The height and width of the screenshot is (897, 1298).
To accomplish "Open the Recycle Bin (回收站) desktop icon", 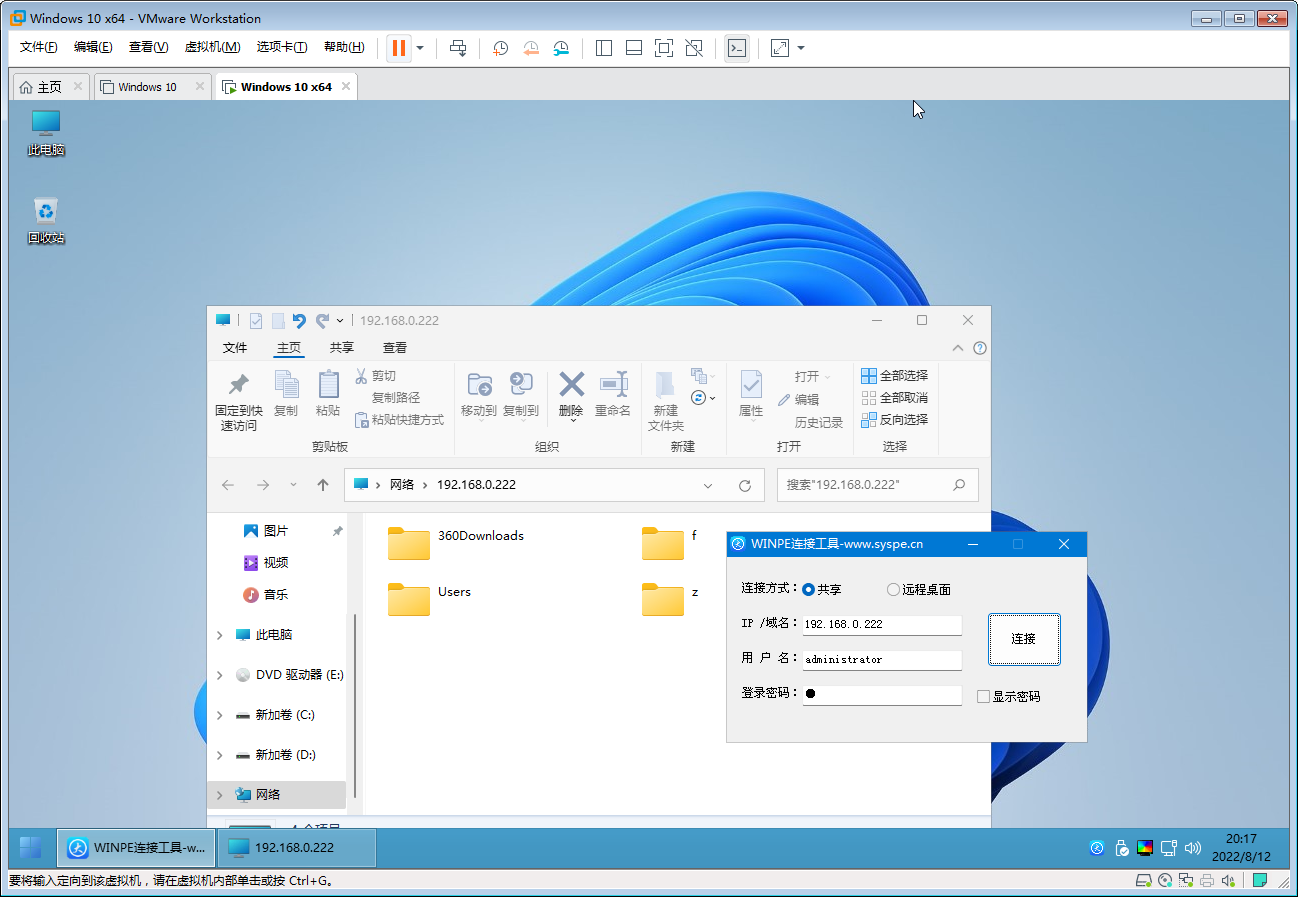I will (x=46, y=221).
